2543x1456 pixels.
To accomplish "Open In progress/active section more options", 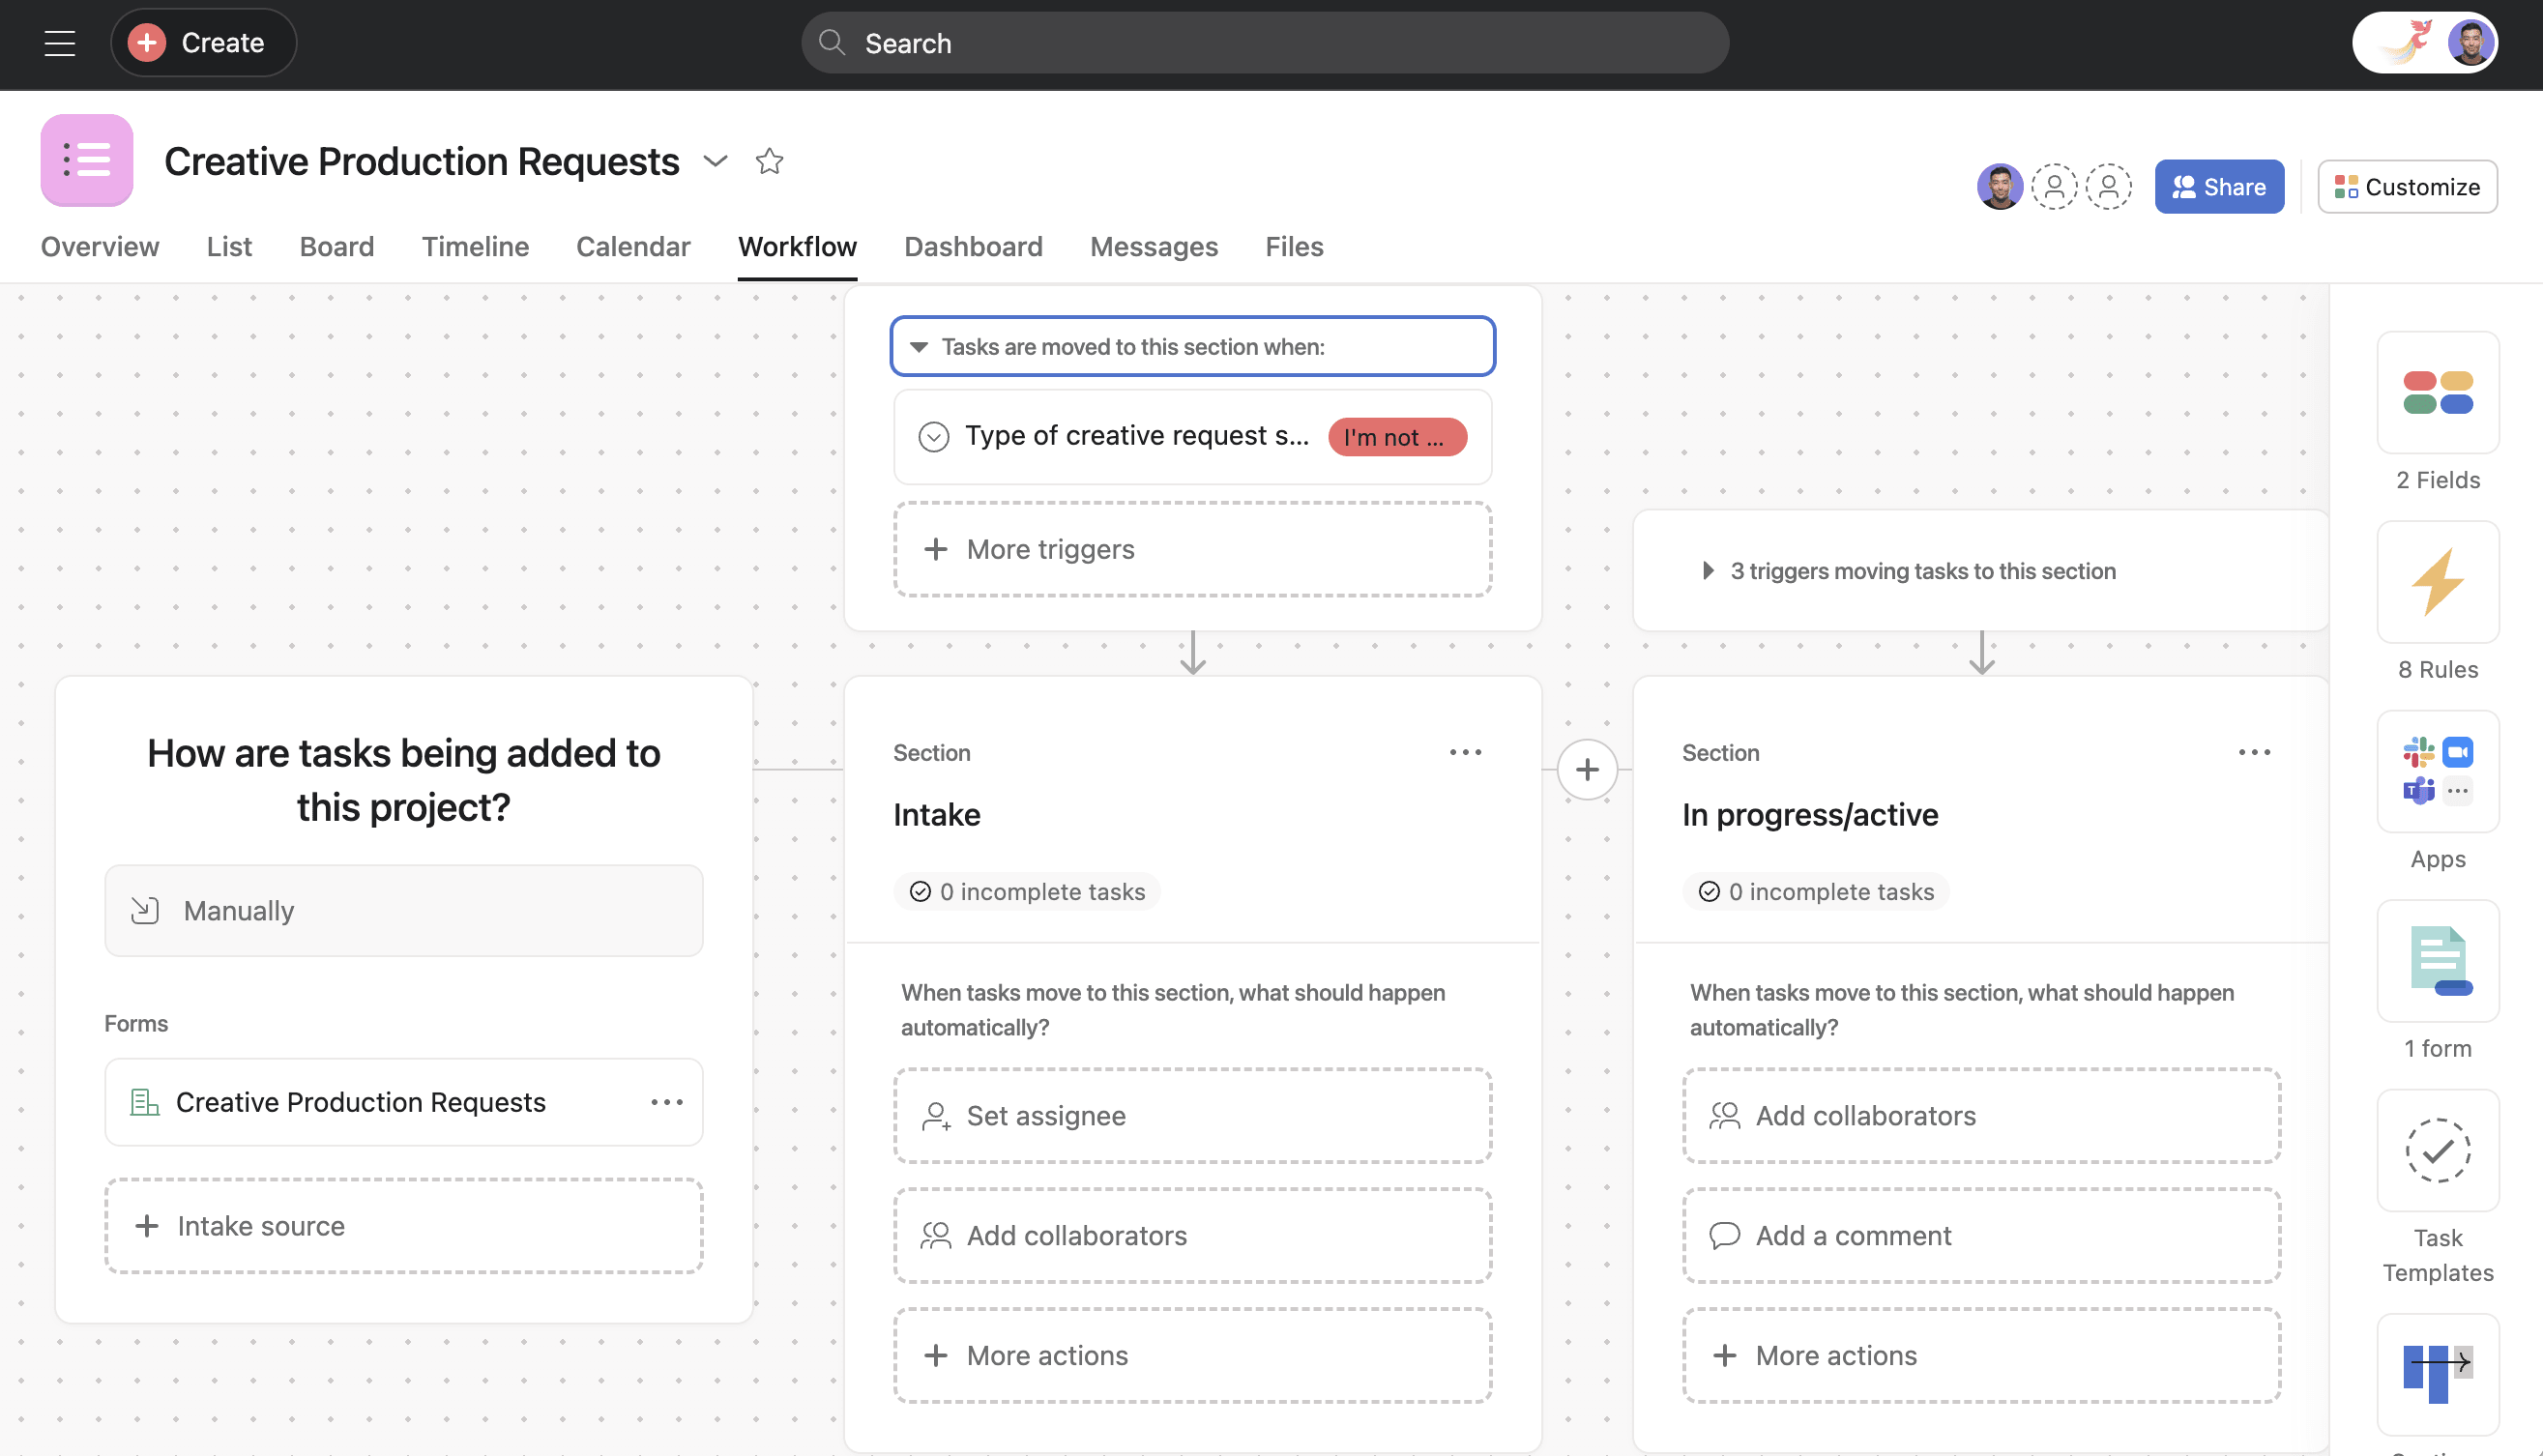I will [x=2254, y=752].
